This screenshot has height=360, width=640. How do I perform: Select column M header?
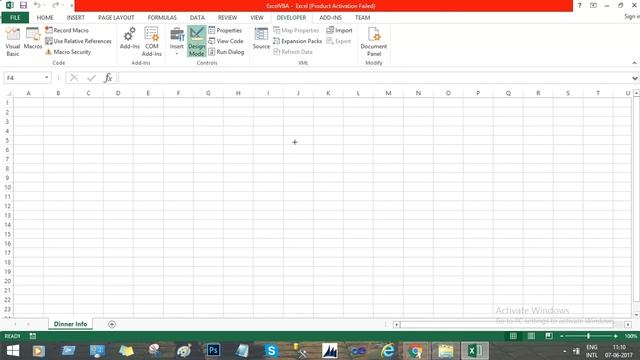(x=388, y=93)
